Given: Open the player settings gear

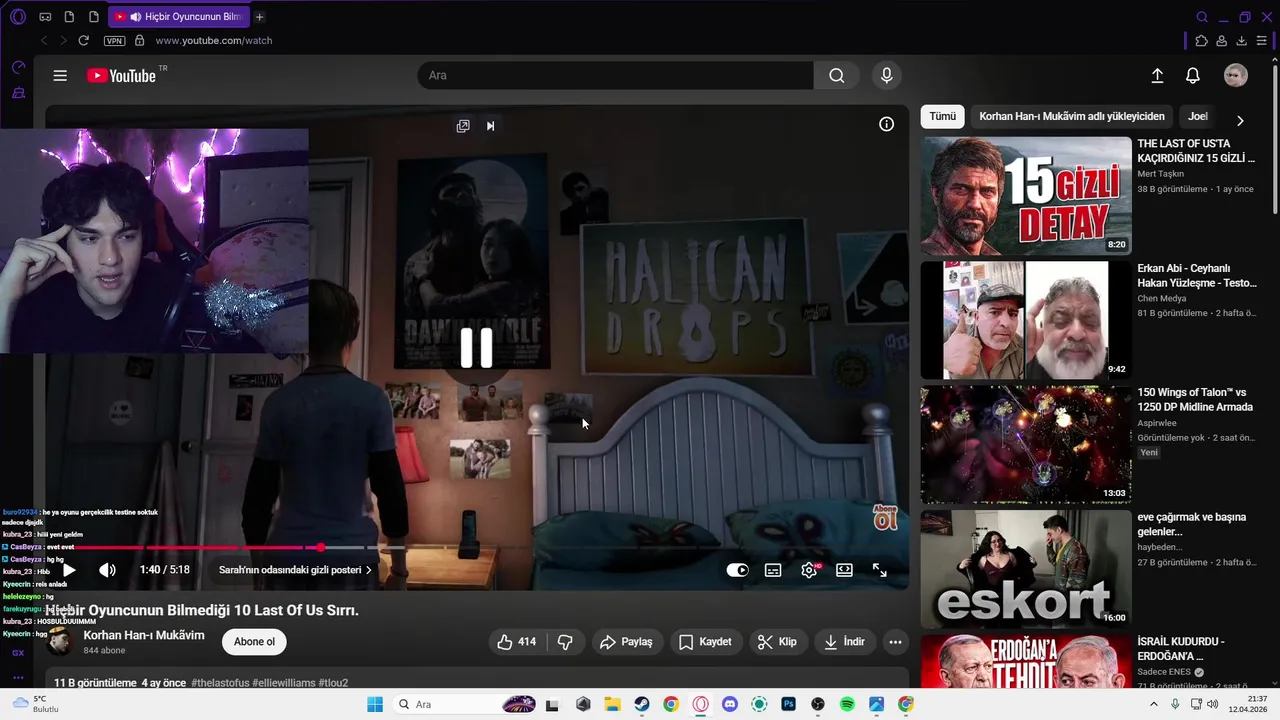Looking at the screenshot, I should 809,570.
